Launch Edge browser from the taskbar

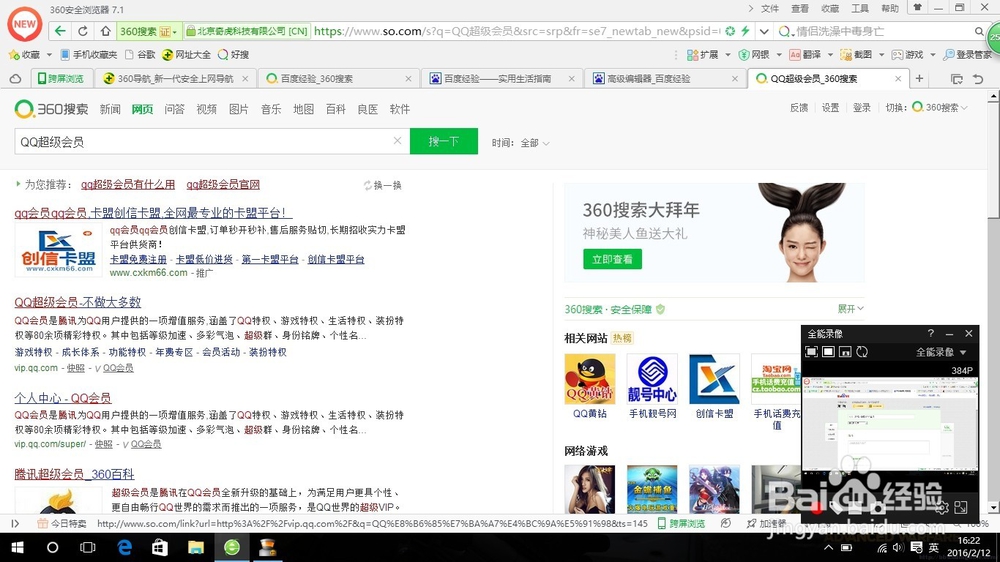tap(124, 547)
